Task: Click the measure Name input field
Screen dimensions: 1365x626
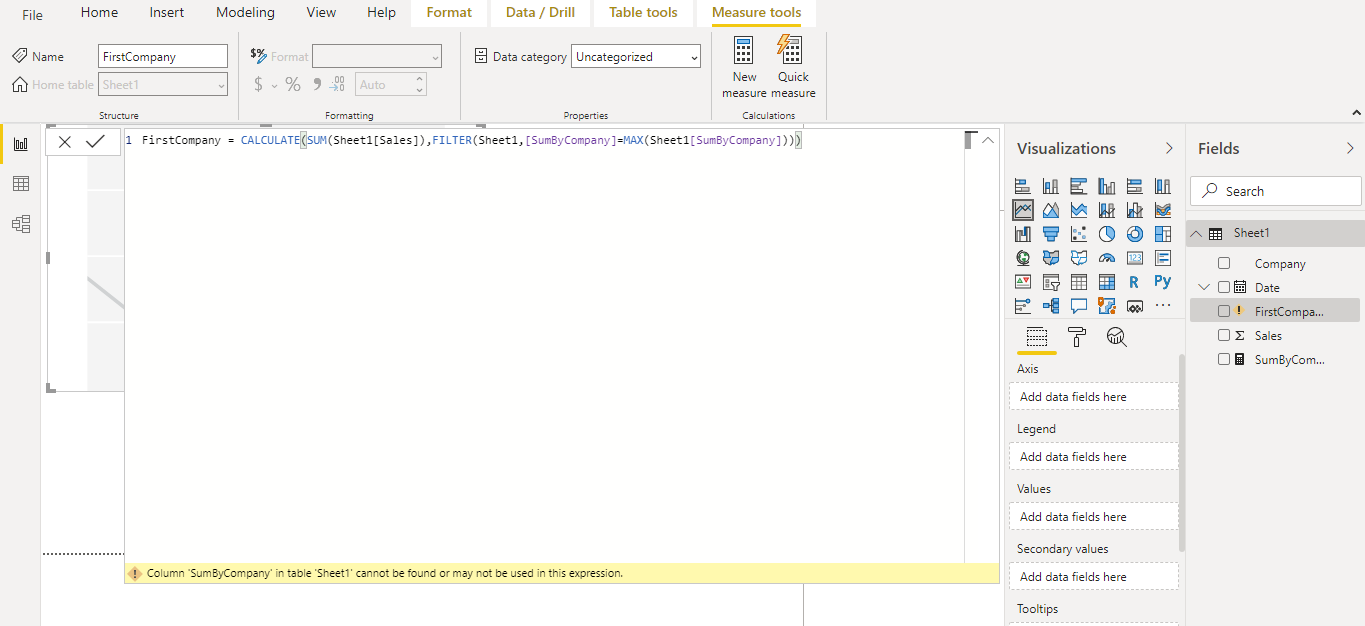Action: [x=163, y=57]
